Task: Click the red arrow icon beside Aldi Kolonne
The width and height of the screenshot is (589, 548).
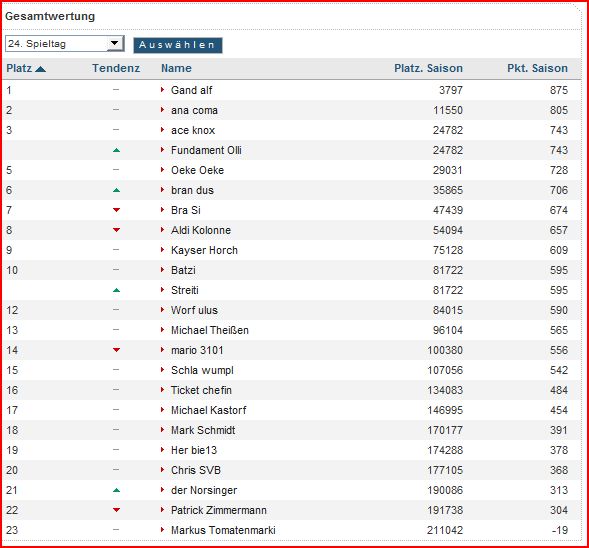Action: 162,229
